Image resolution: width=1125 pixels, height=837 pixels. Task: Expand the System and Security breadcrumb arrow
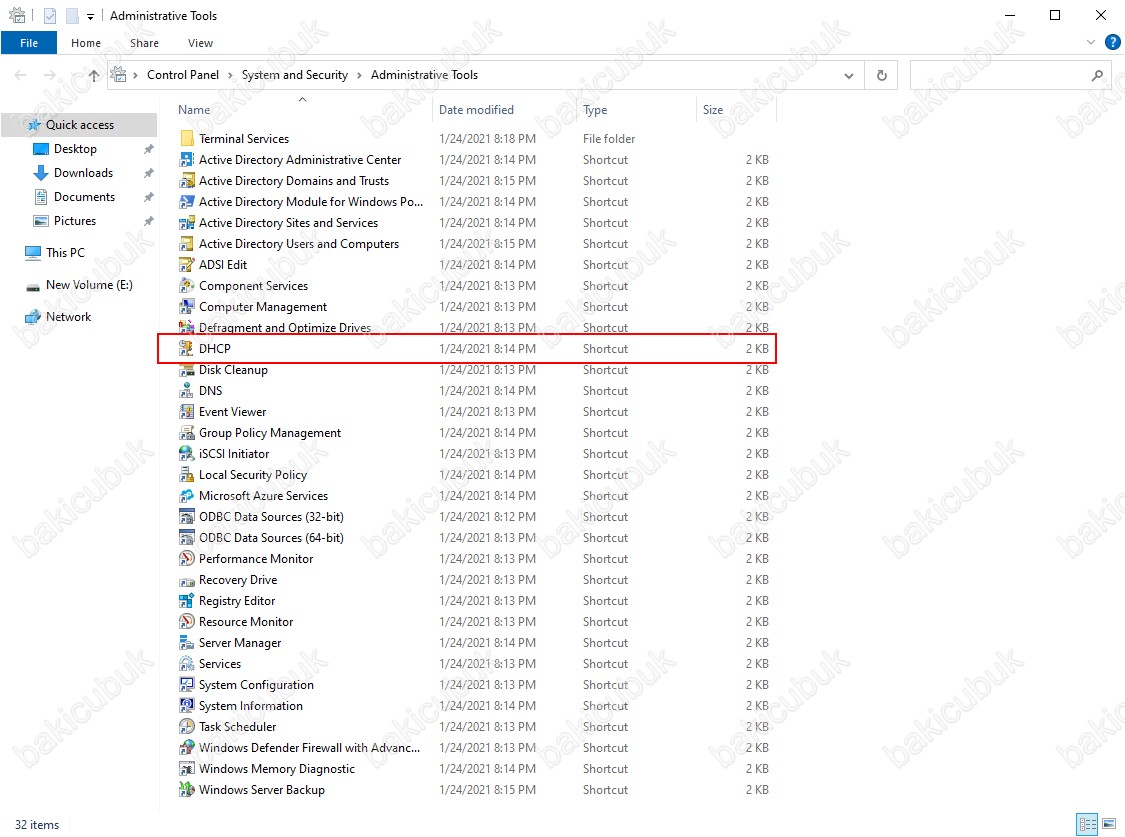pyautogui.click(x=359, y=75)
